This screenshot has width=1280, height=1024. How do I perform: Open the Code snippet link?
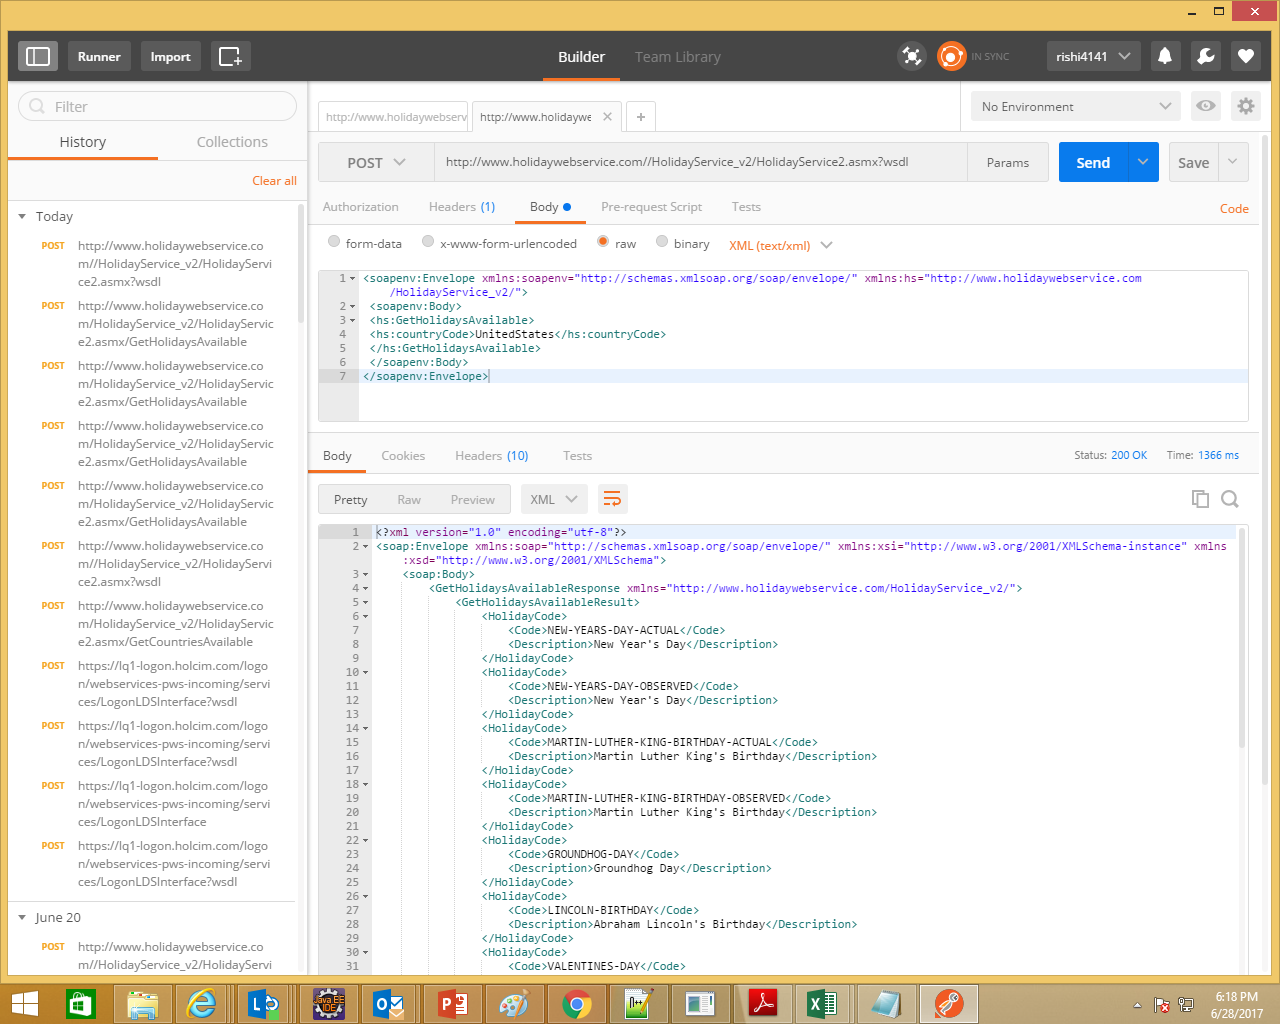coord(1234,208)
